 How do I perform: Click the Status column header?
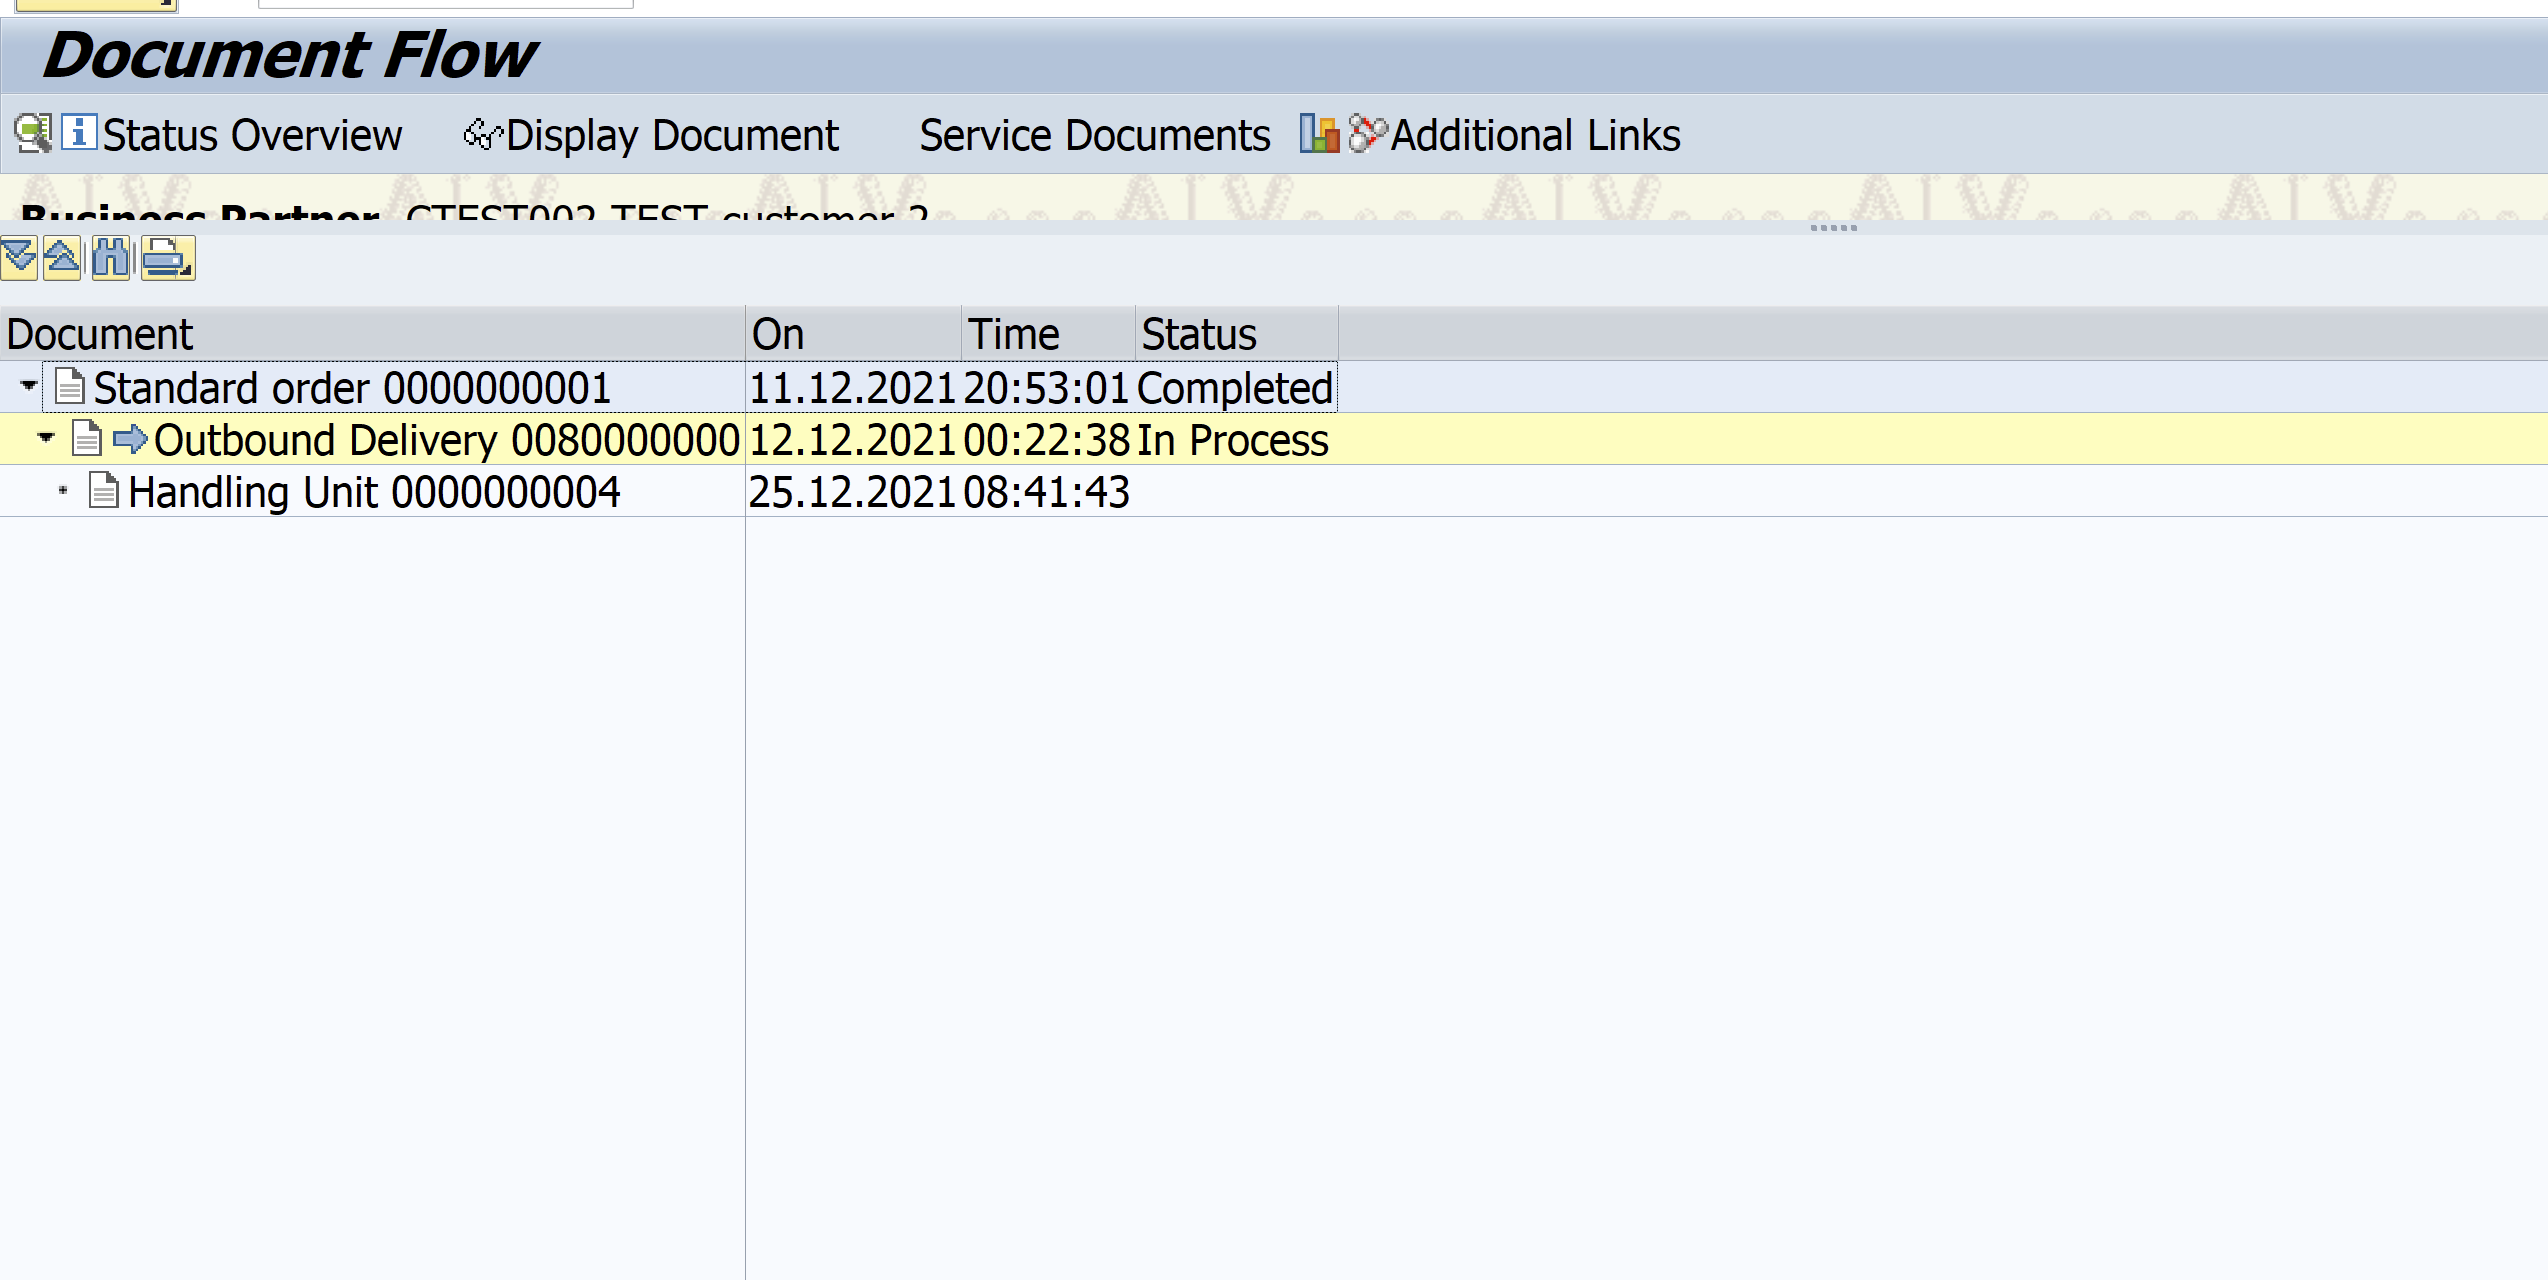click(x=1237, y=334)
